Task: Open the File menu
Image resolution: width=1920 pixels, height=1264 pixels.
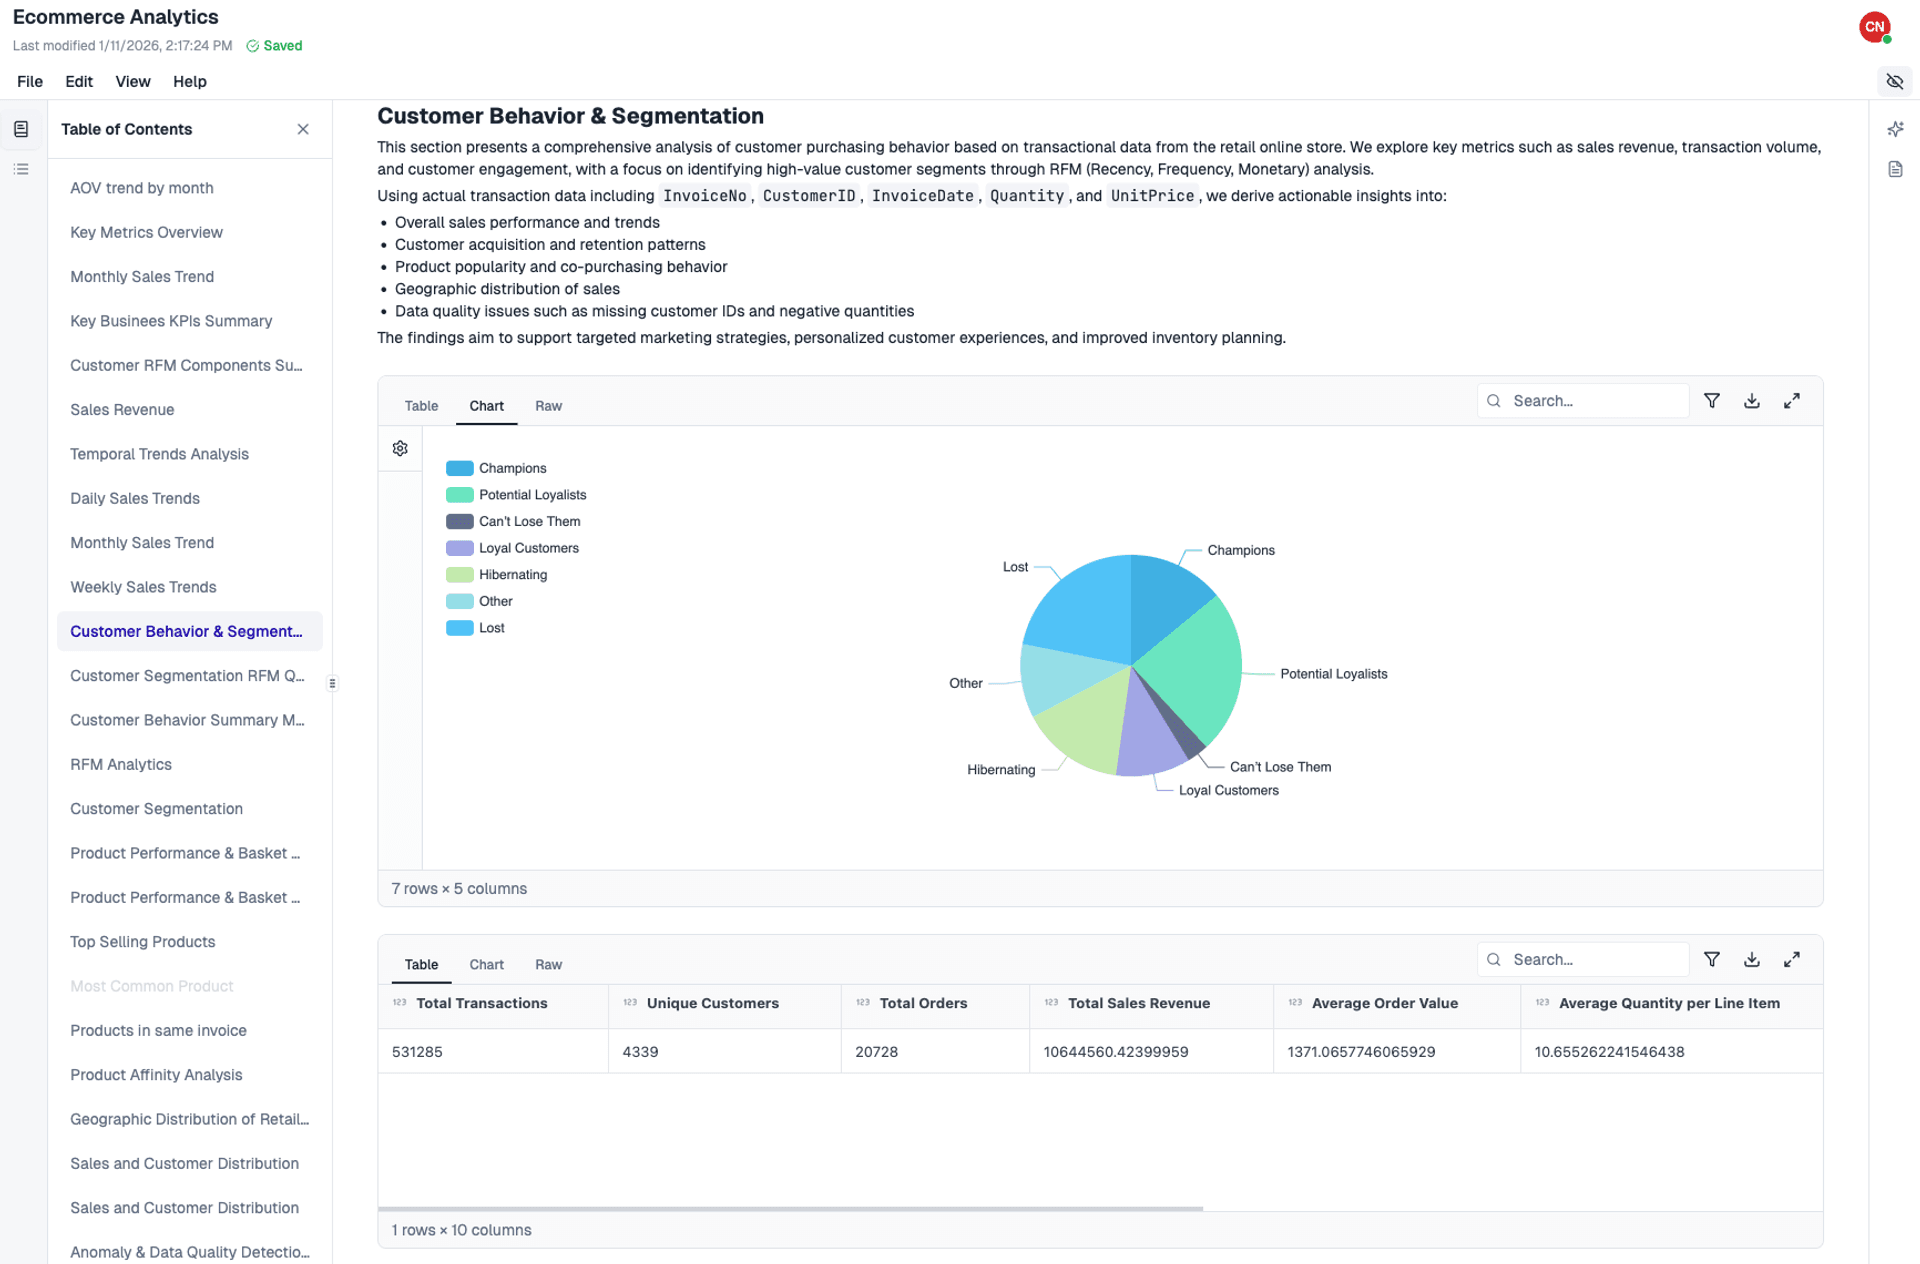Action: [x=30, y=81]
